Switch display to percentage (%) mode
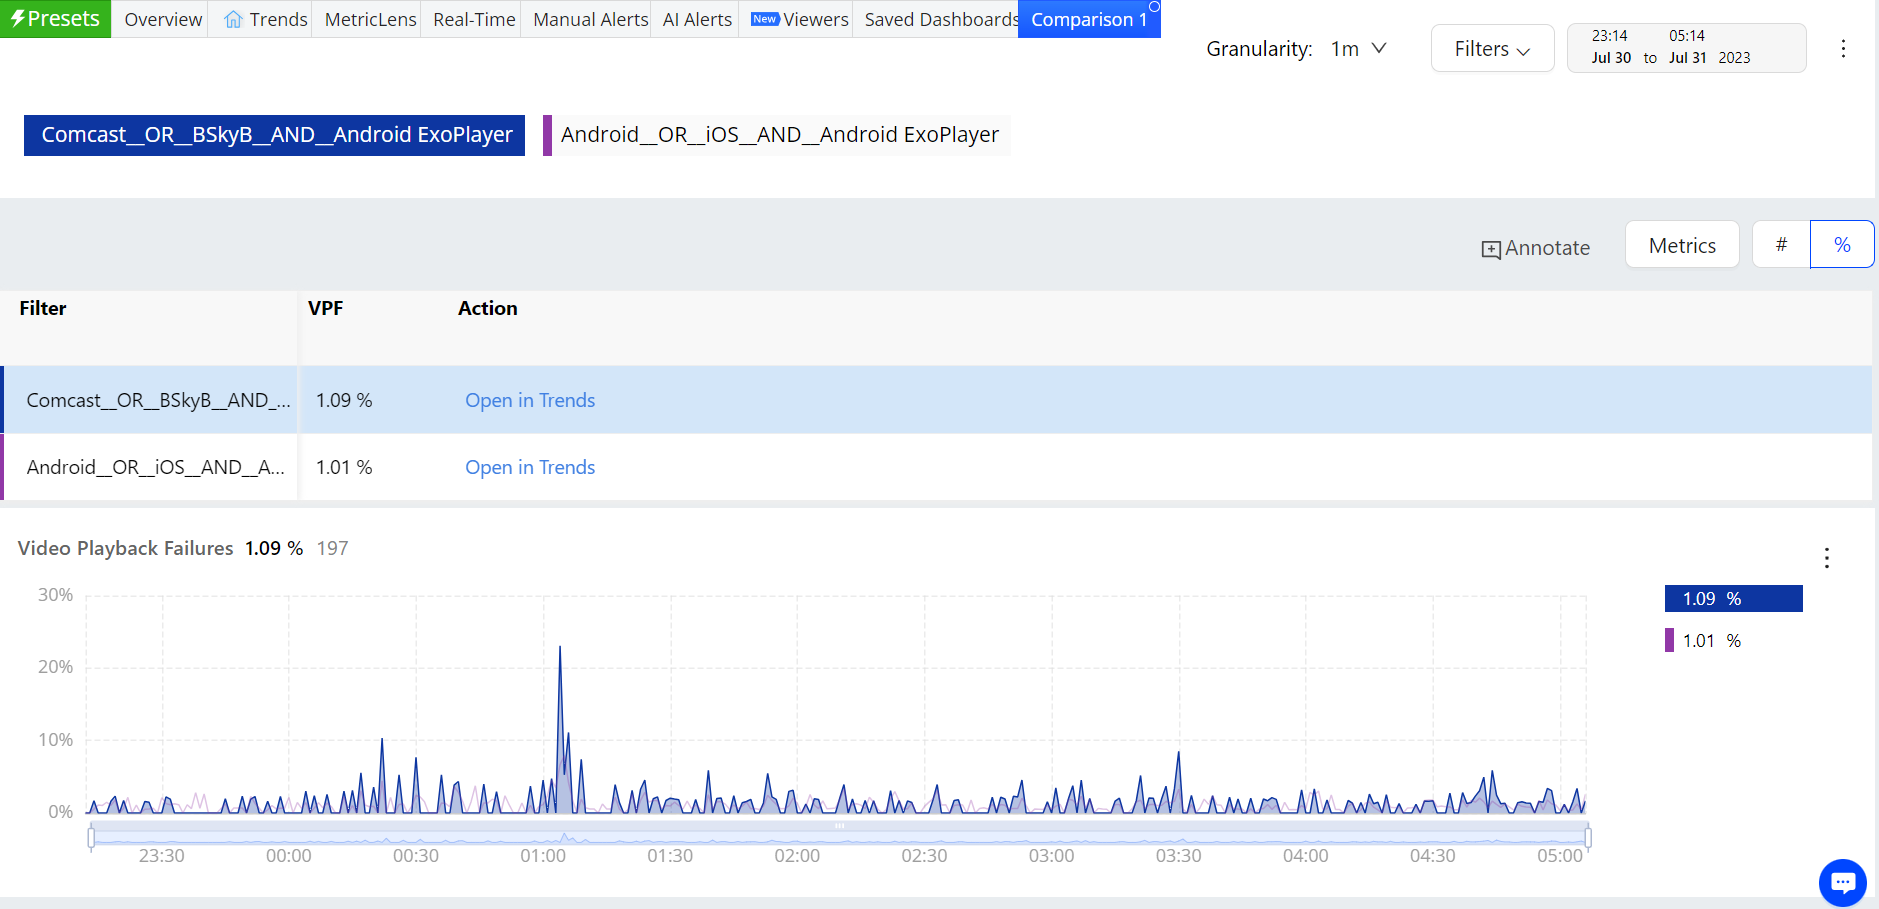1879x909 pixels. 1842,245
